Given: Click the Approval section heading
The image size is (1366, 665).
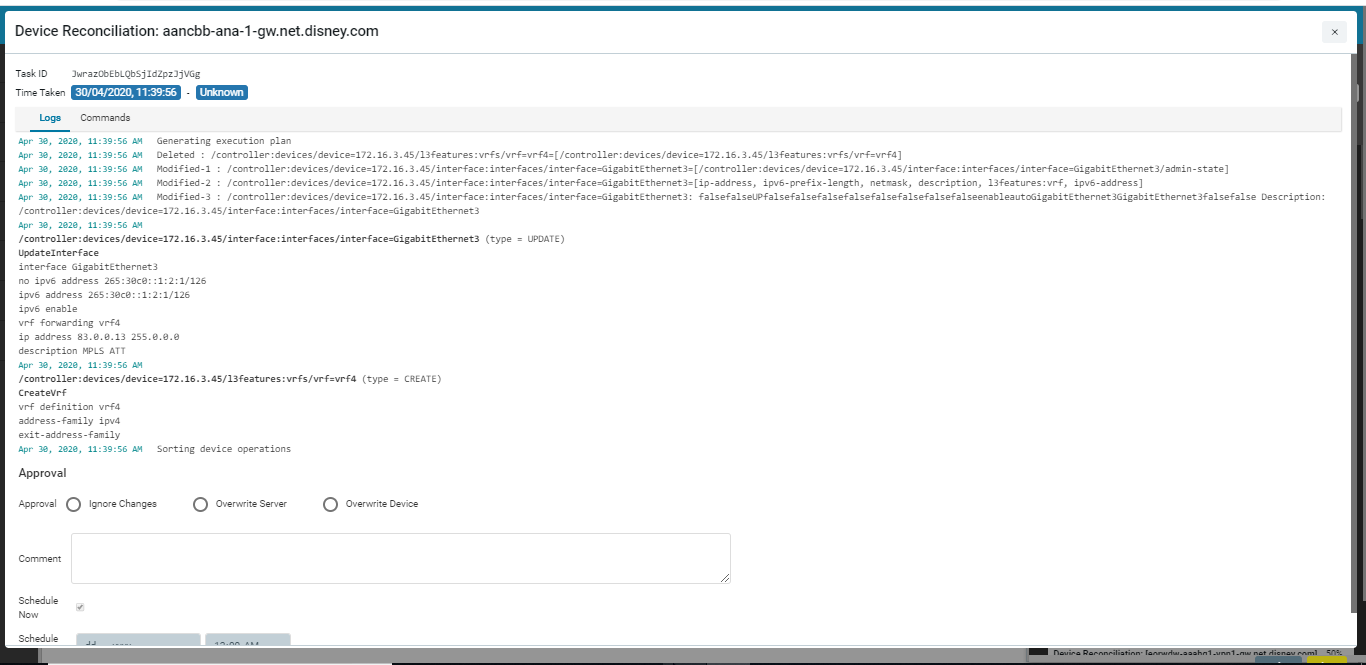Looking at the screenshot, I should pos(43,473).
